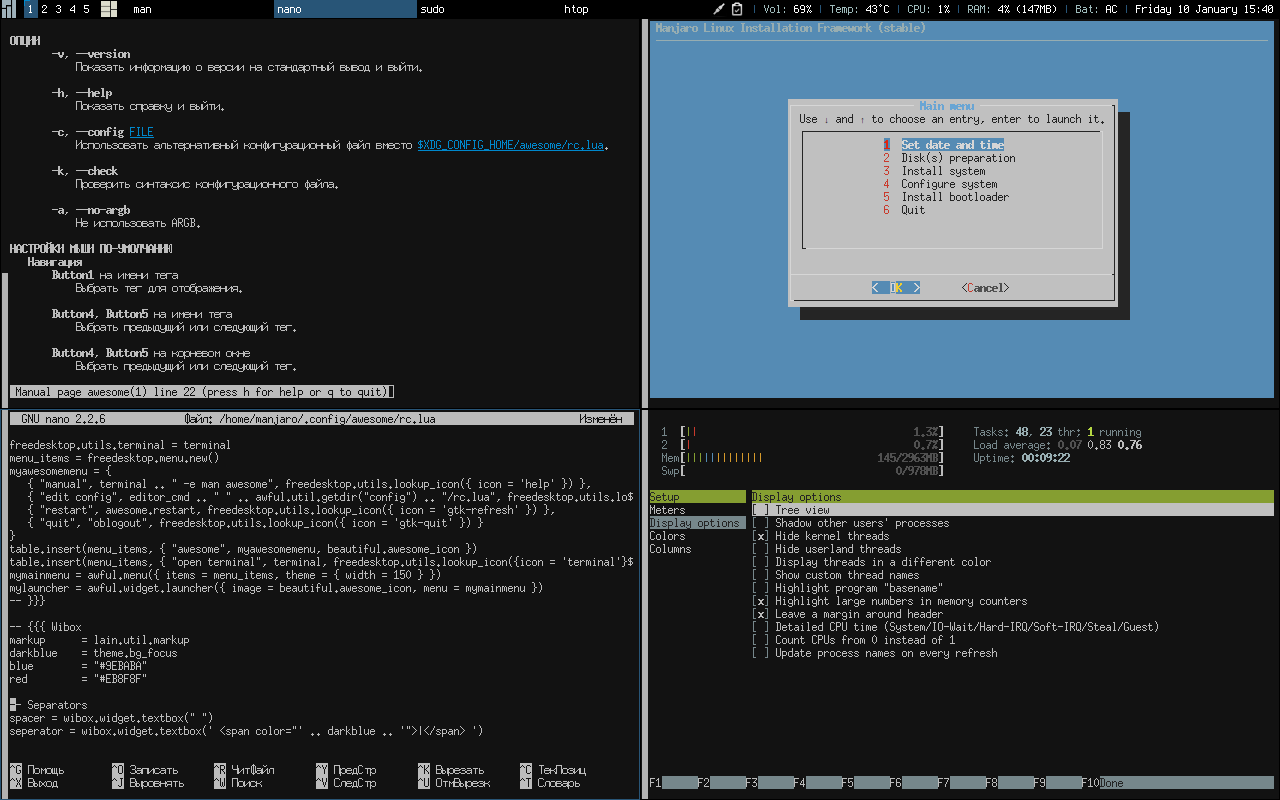The width and height of the screenshot is (1280, 800).
Task: Pick "Configure system" in Main menu
Action: [x=940, y=184]
